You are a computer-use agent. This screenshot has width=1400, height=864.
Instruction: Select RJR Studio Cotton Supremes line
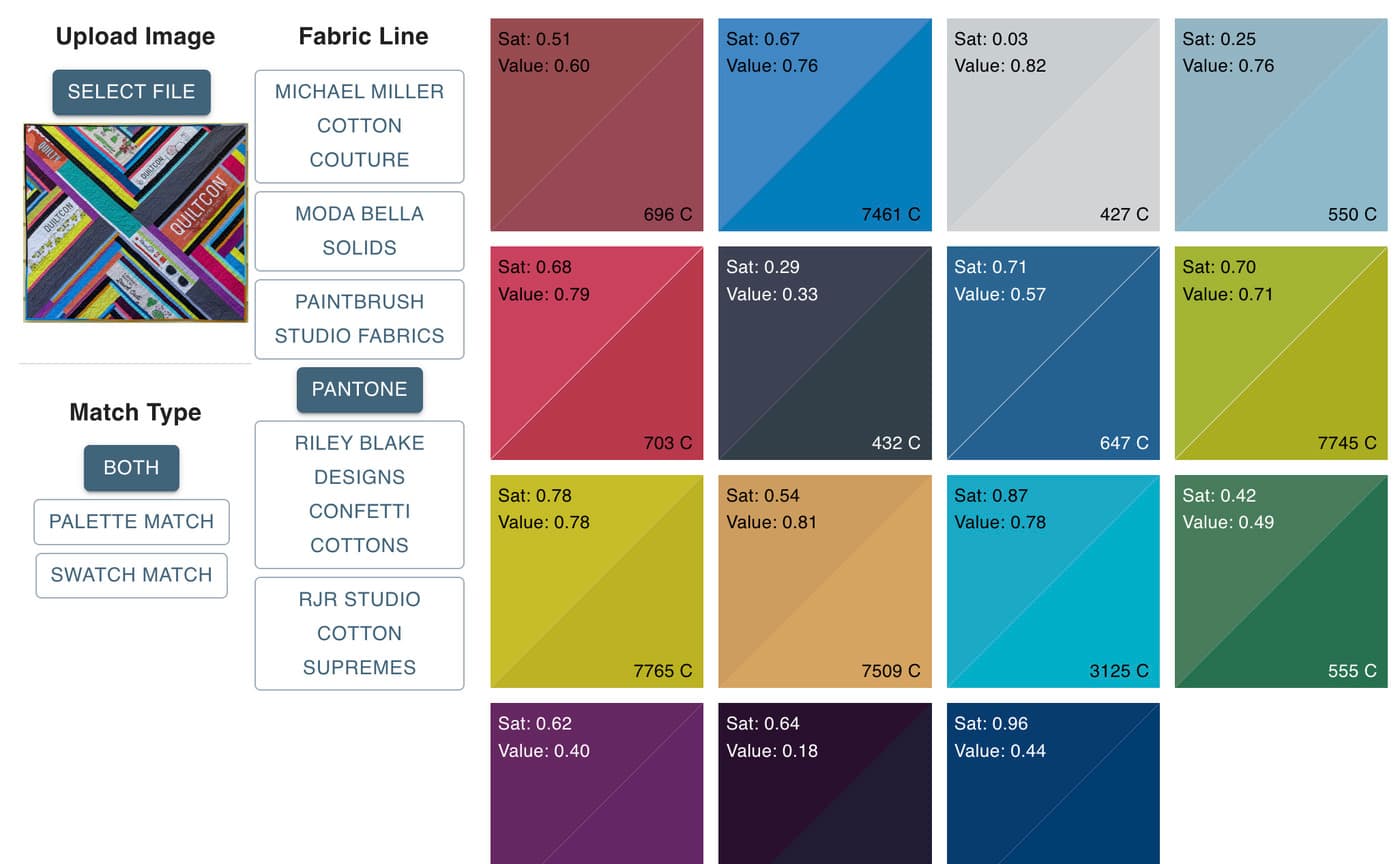tap(359, 633)
